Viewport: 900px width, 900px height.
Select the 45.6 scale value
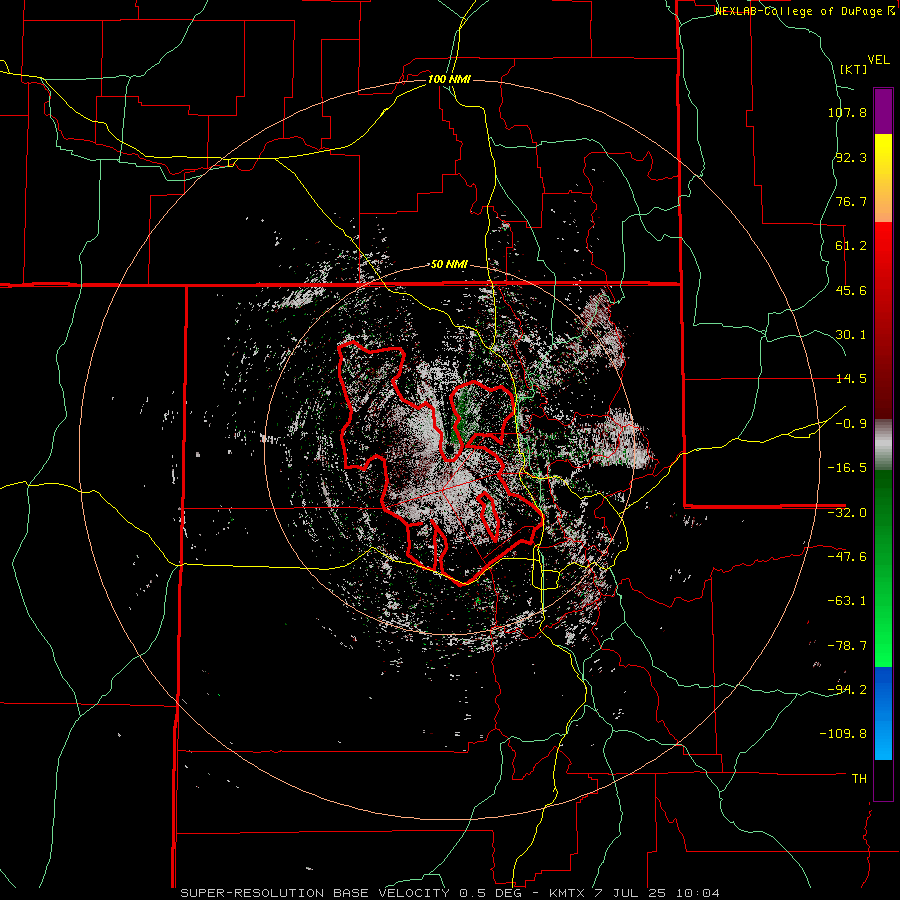(851, 290)
